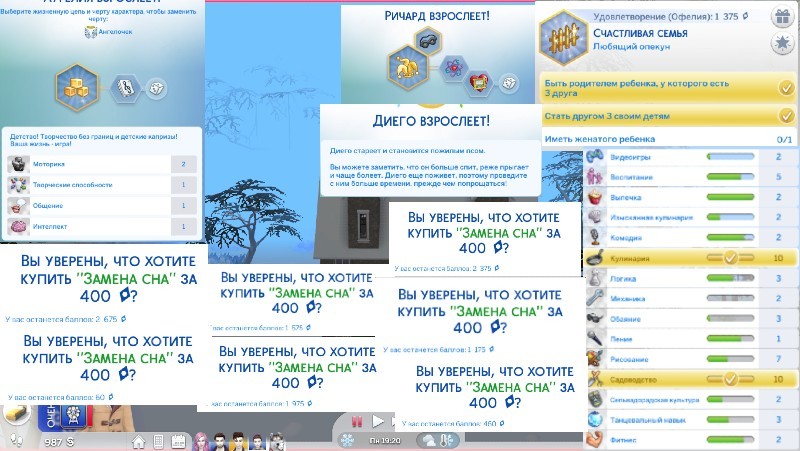This screenshot has height=451, width=800.
Task: Click the star aspiration button
Action: pos(782,43)
